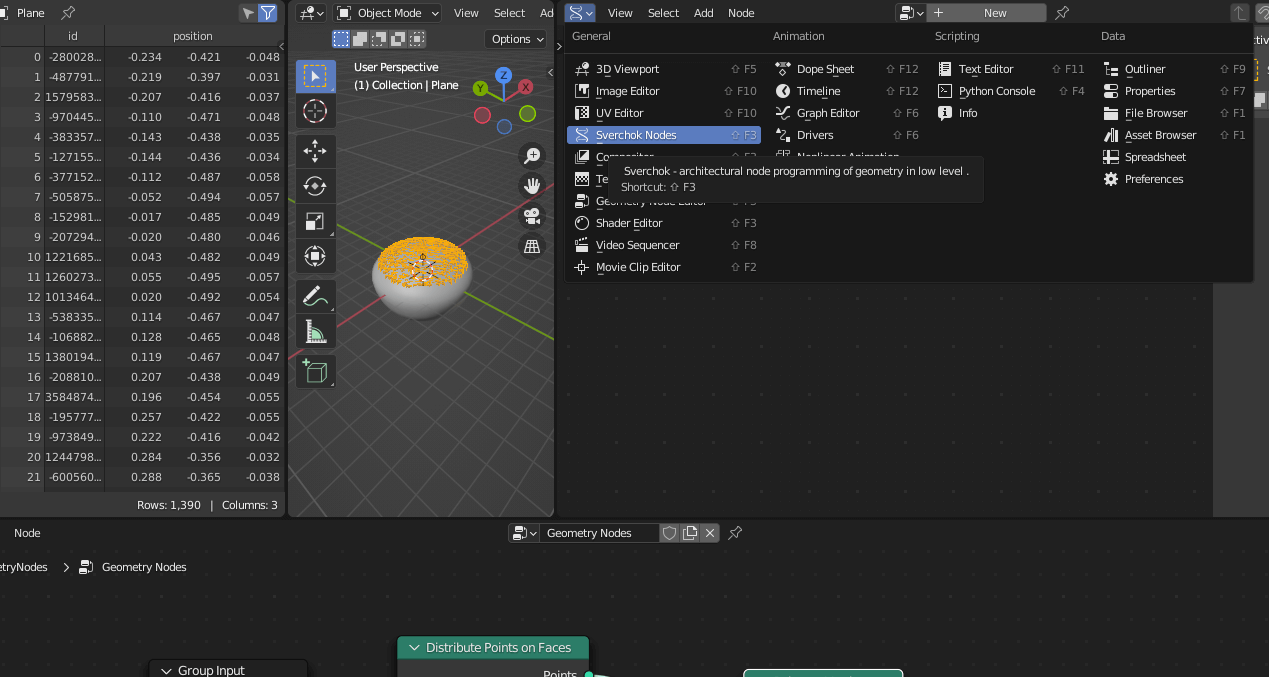Viewport: 1269px width, 677px height.
Task: Create New Sverchok node tree
Action: click(987, 13)
